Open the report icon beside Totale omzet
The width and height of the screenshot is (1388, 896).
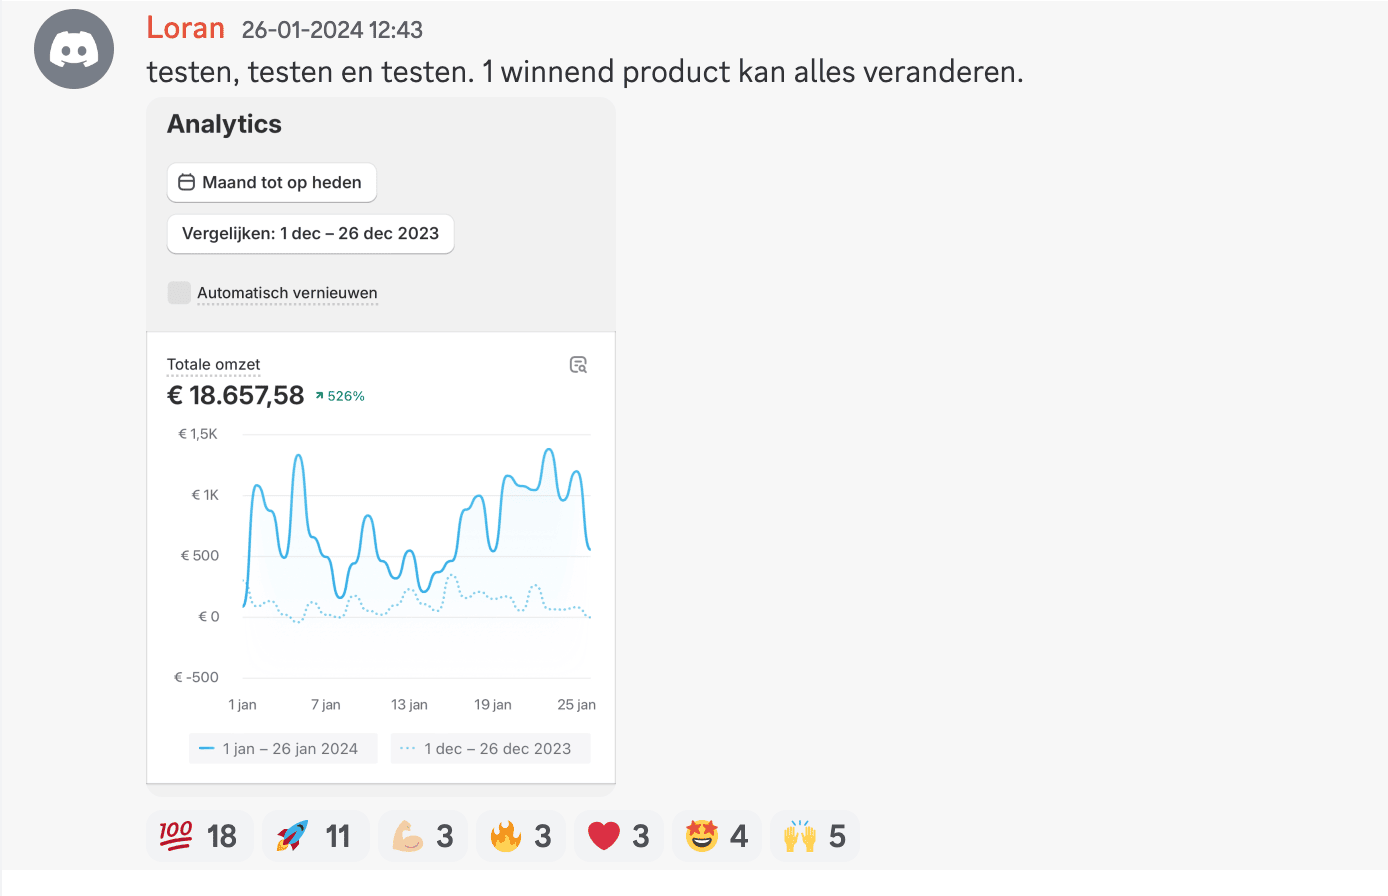[578, 365]
